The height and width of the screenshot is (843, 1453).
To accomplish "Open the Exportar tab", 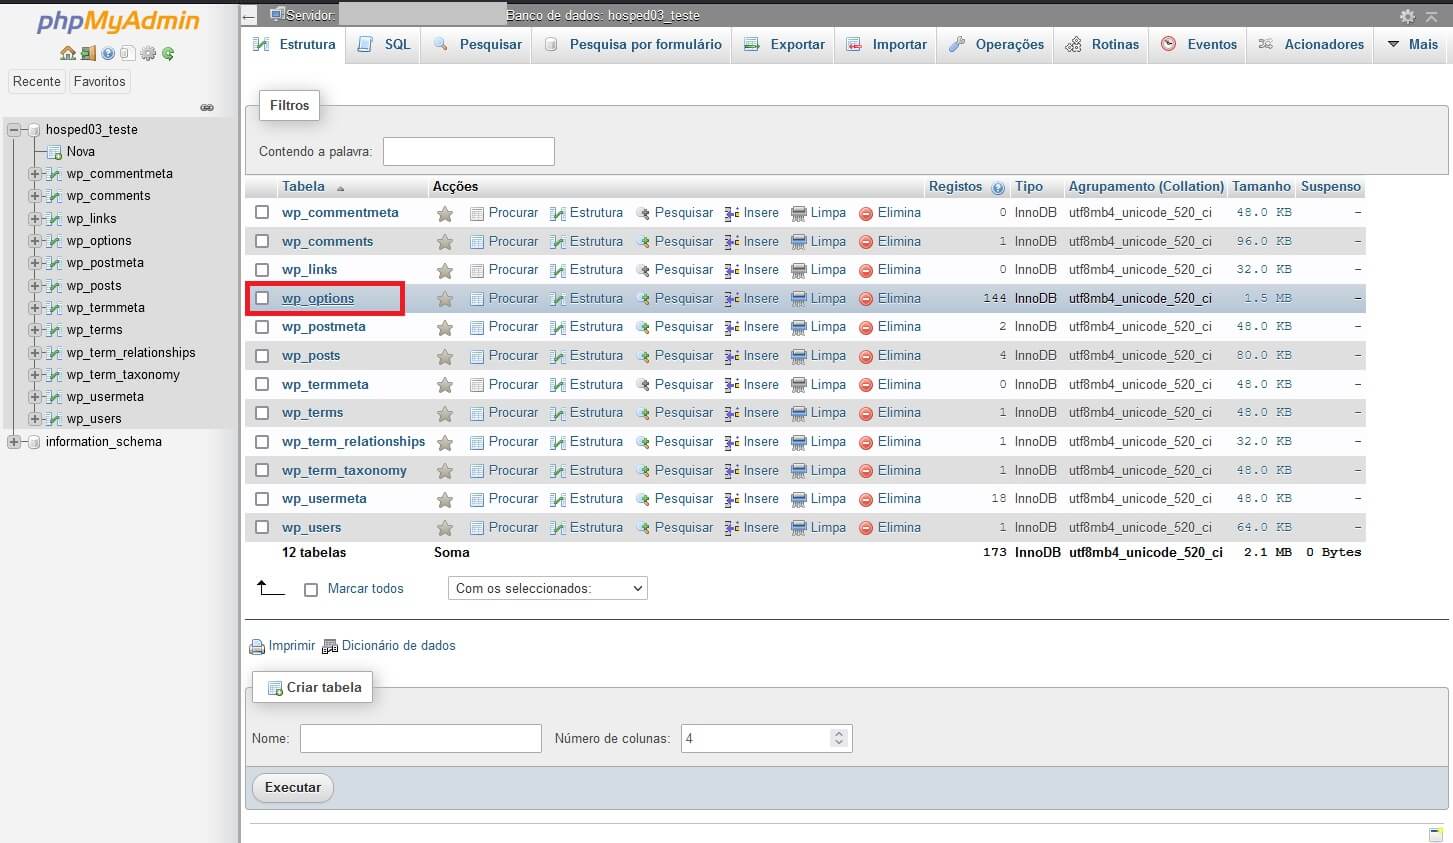I will coord(784,44).
